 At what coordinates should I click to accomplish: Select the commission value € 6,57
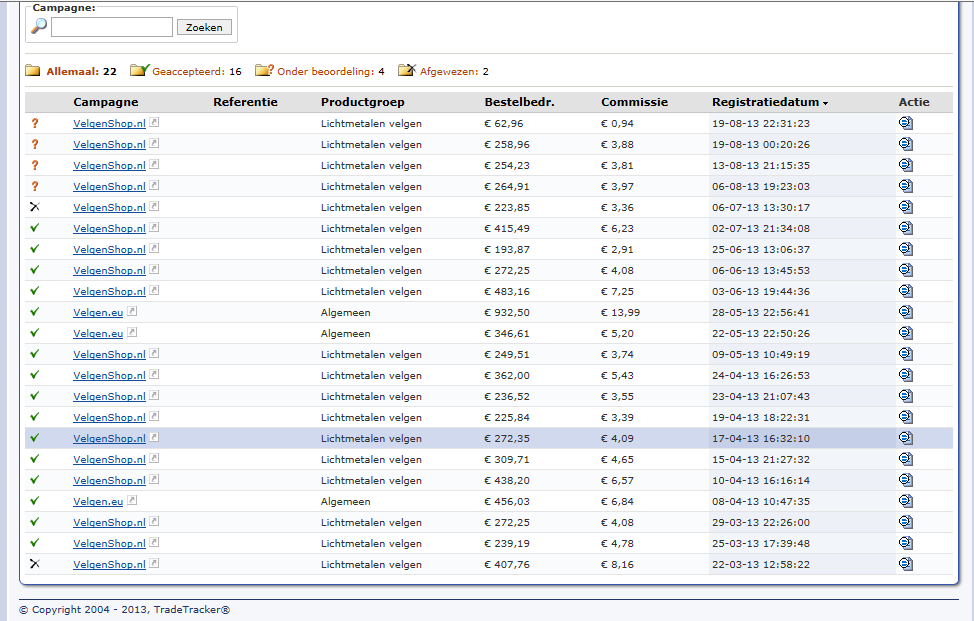point(617,481)
